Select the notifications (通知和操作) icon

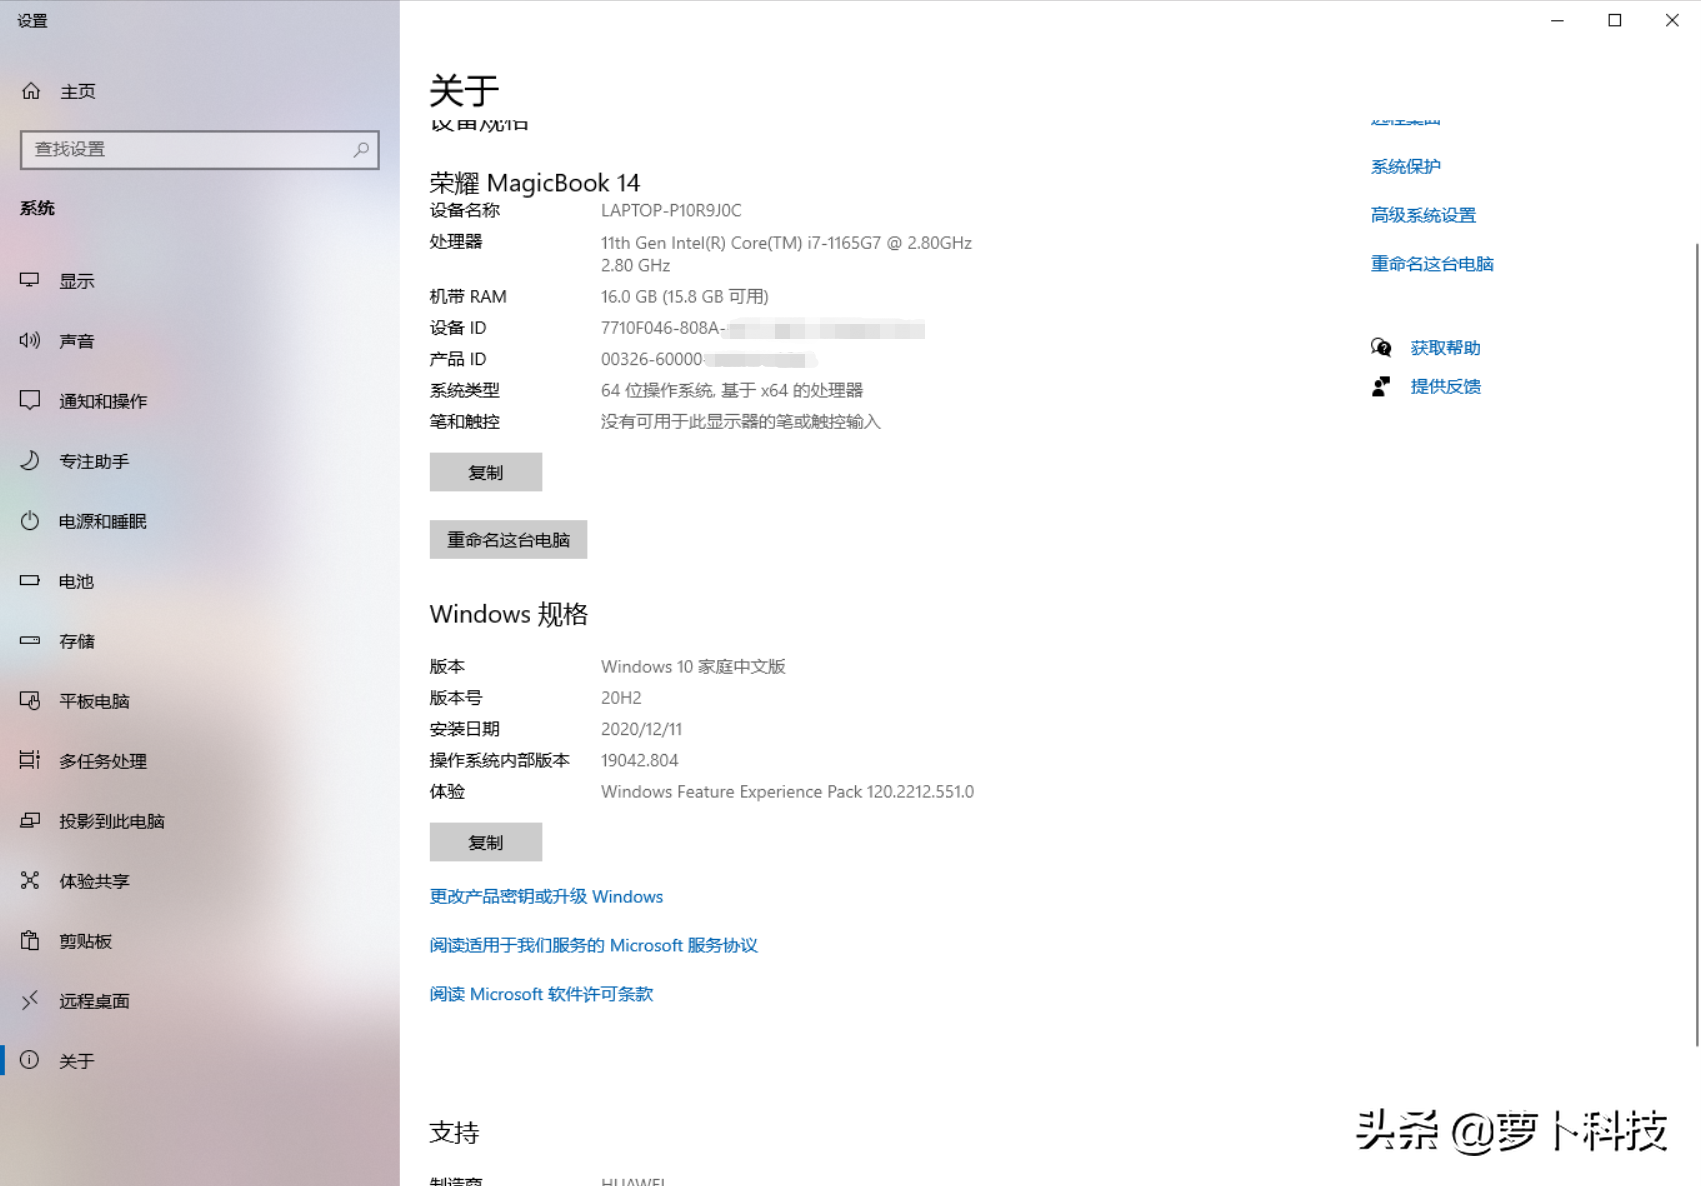pos(30,400)
